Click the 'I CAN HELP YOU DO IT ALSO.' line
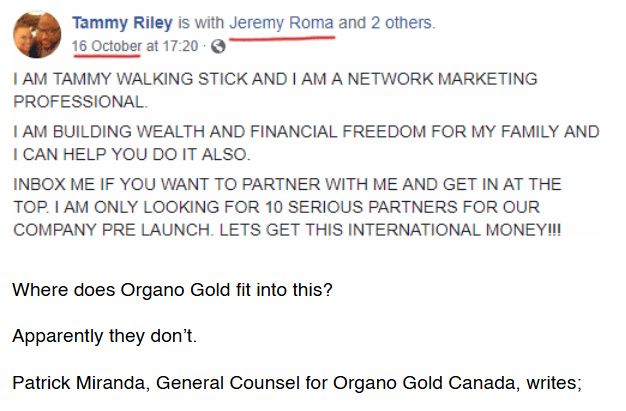Image resolution: width=626 pixels, height=411 pixels. click(132, 154)
